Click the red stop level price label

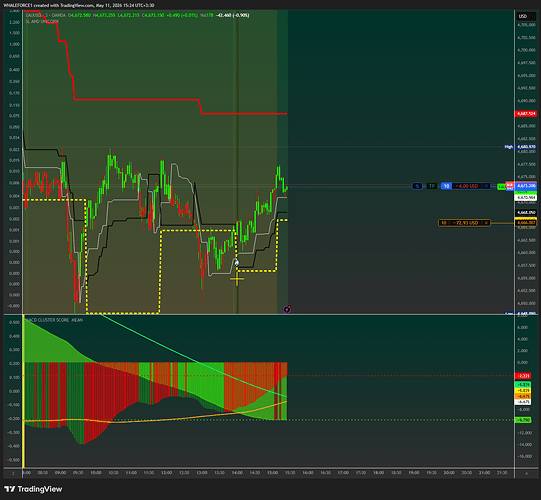coord(525,114)
